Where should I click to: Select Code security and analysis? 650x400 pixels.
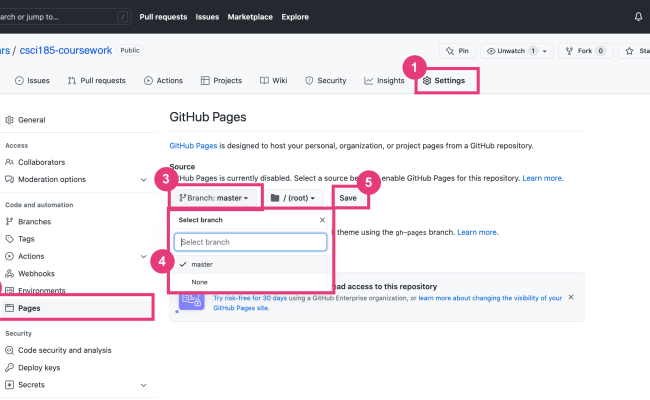tap(65, 350)
